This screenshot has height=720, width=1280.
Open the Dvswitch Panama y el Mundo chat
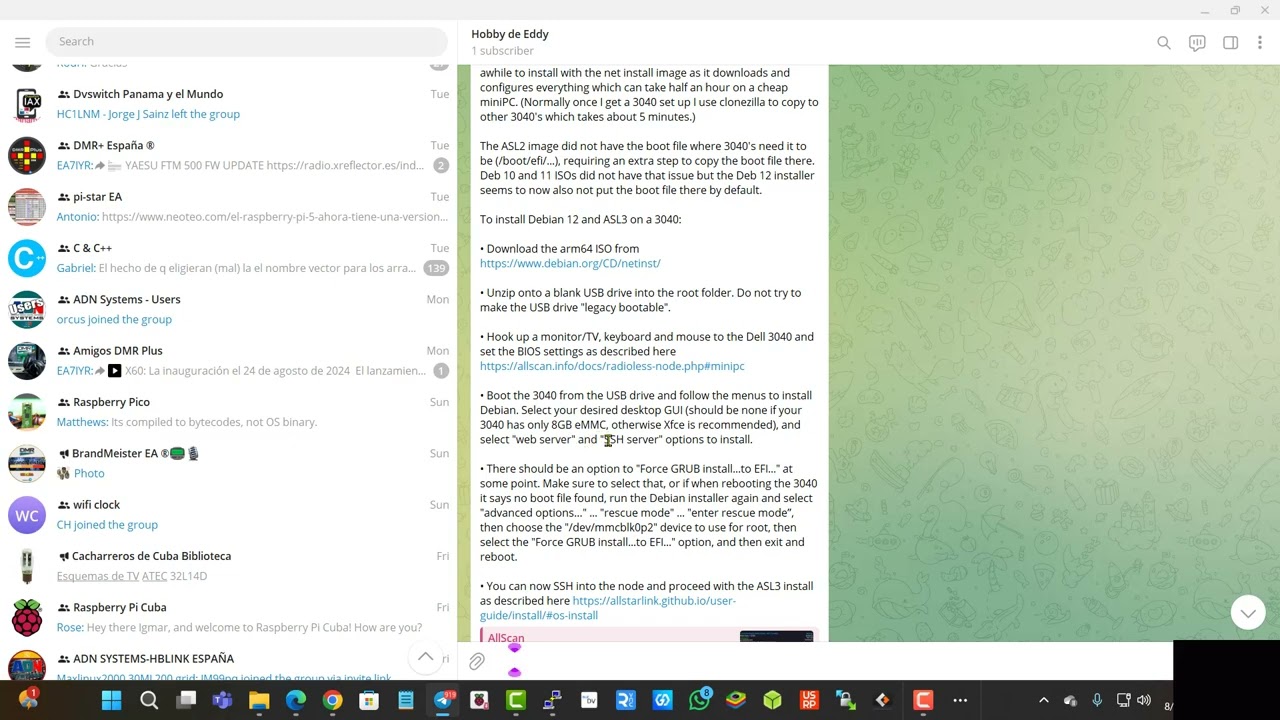click(229, 104)
